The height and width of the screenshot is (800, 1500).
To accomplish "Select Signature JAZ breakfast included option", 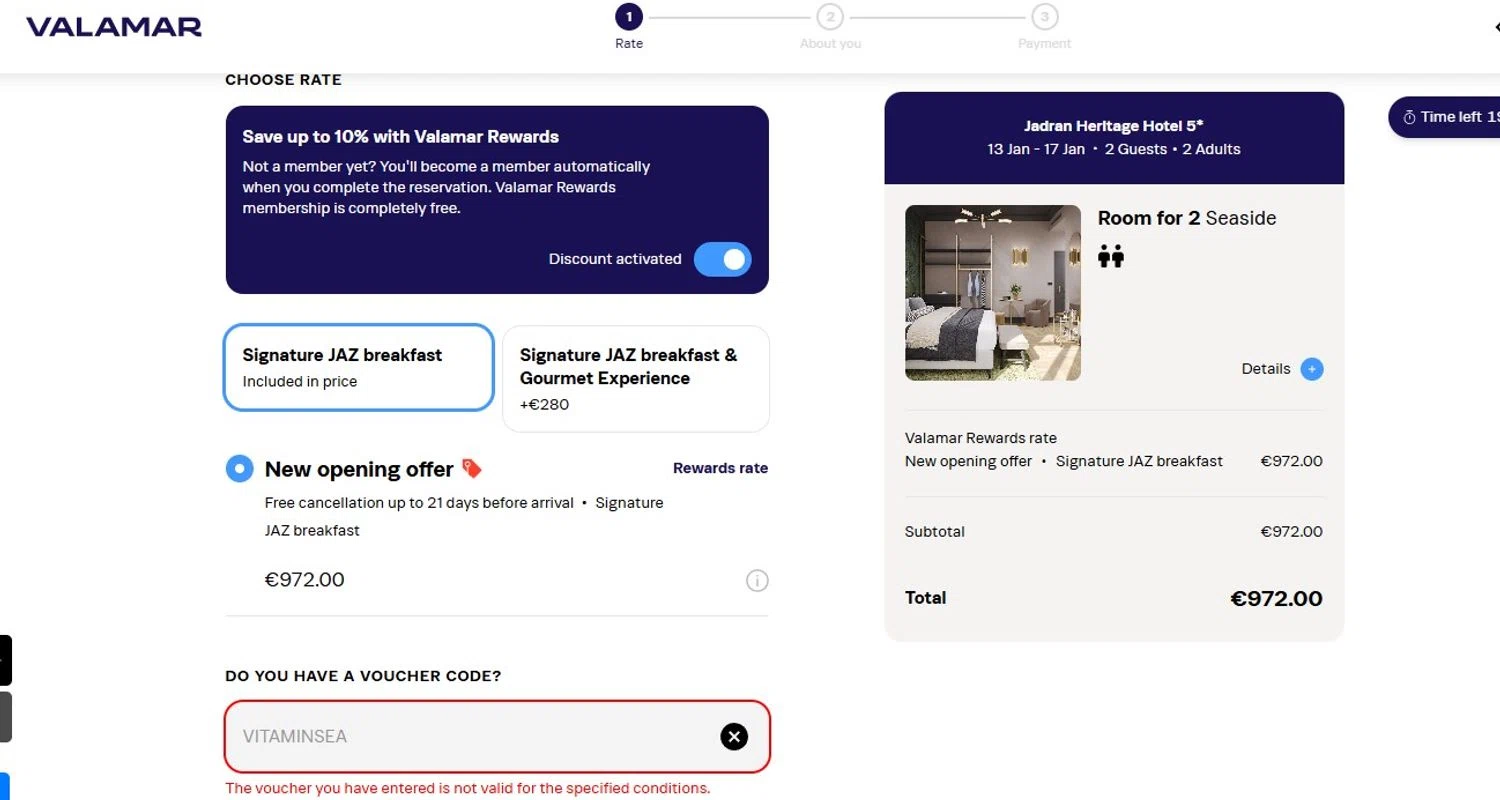I will tap(359, 367).
